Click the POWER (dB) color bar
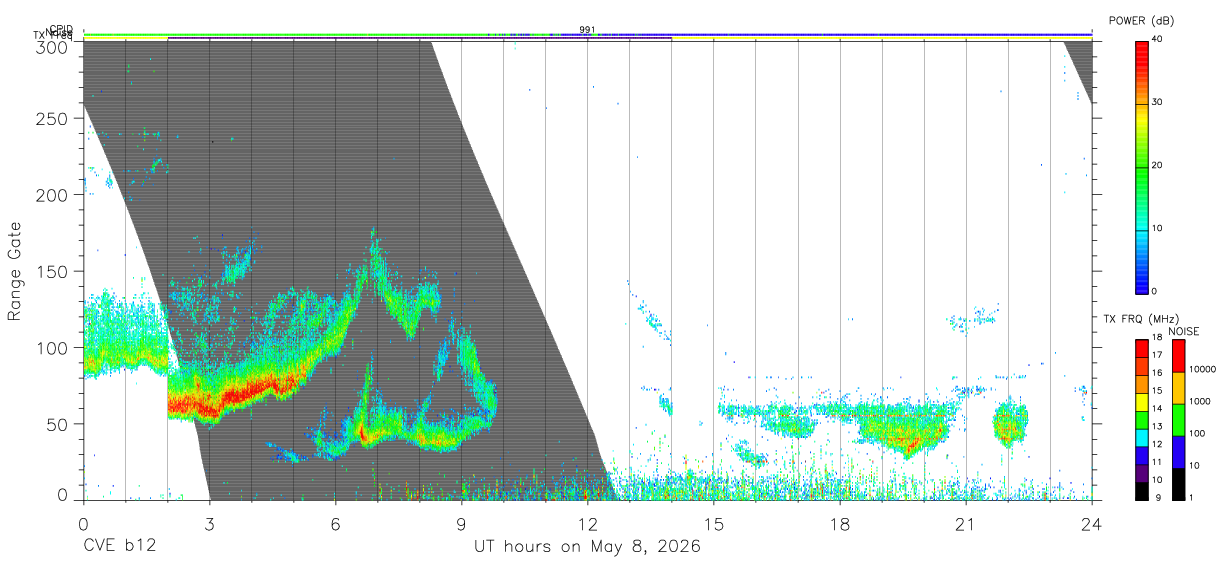The height and width of the screenshot is (567, 1228). [1142, 166]
